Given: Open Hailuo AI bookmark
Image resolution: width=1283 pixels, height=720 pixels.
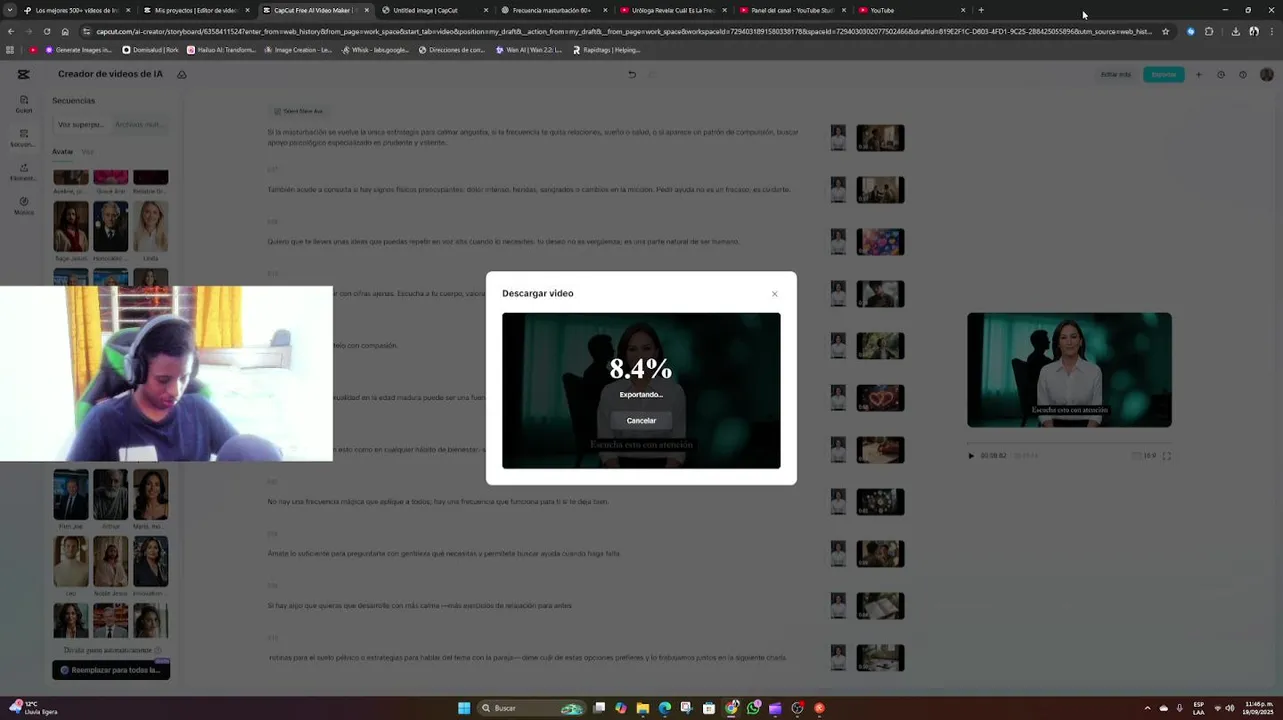Looking at the screenshot, I should pos(221,50).
